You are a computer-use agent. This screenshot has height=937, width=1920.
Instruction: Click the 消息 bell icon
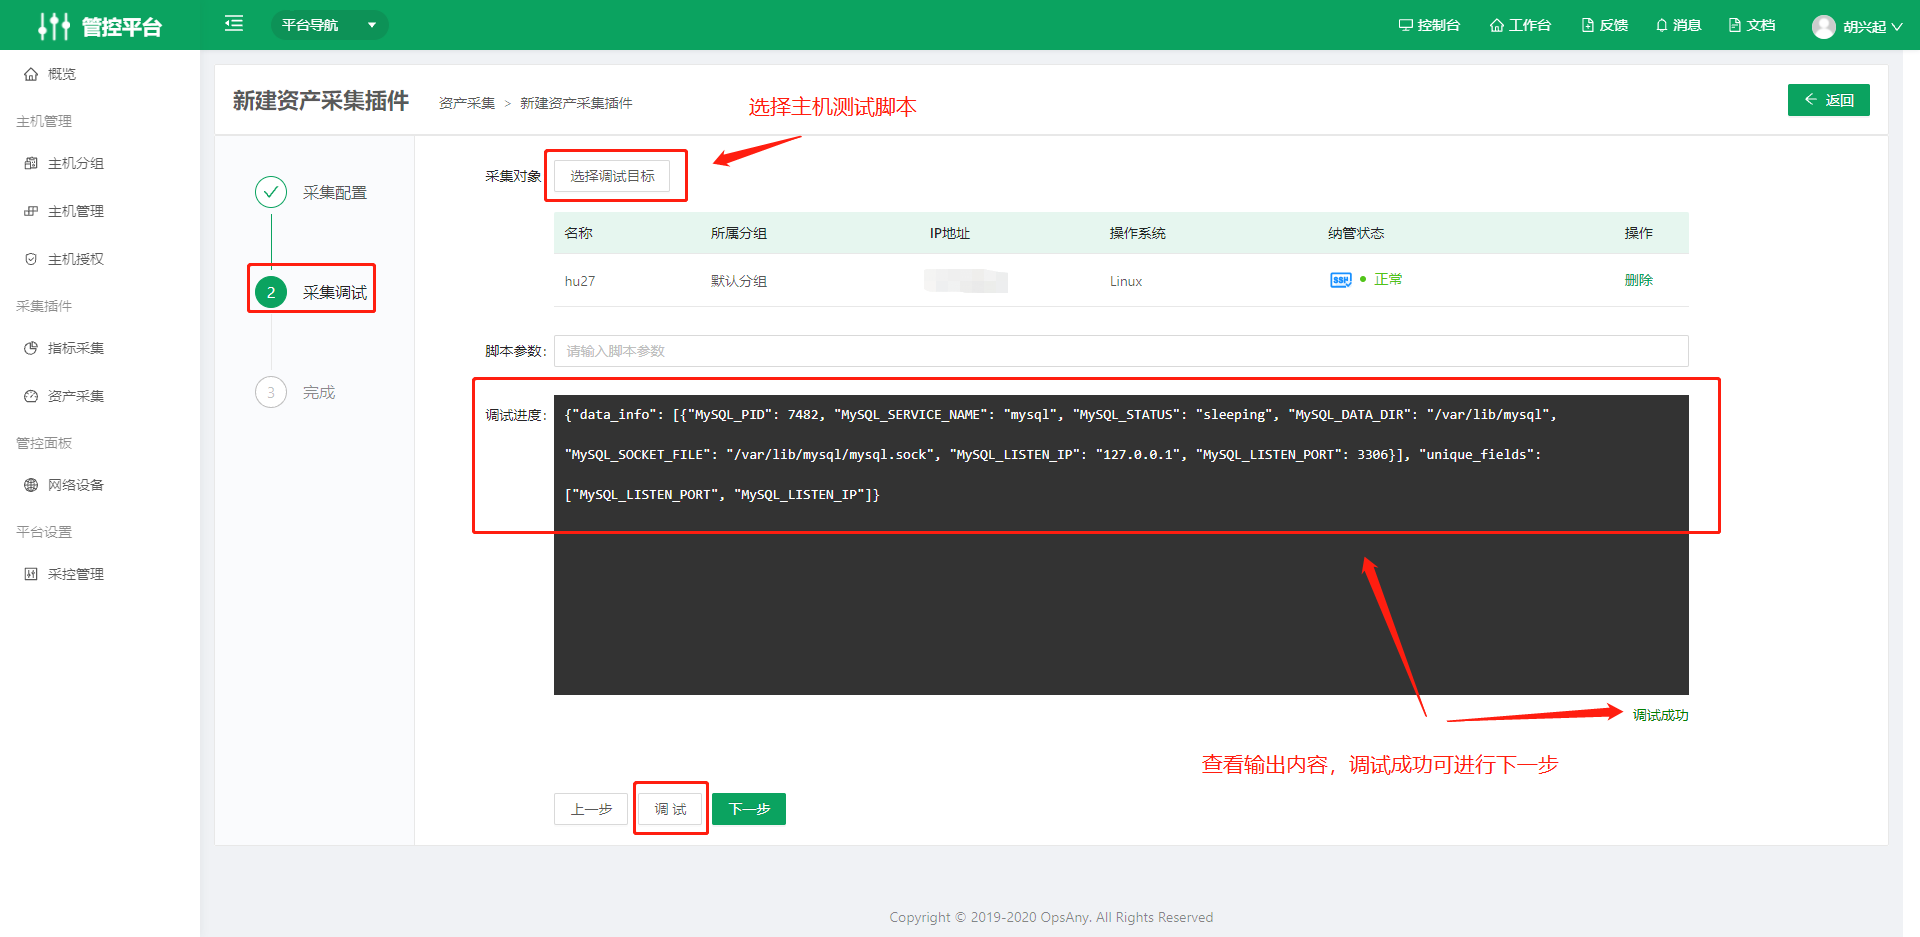pyautogui.click(x=1662, y=25)
